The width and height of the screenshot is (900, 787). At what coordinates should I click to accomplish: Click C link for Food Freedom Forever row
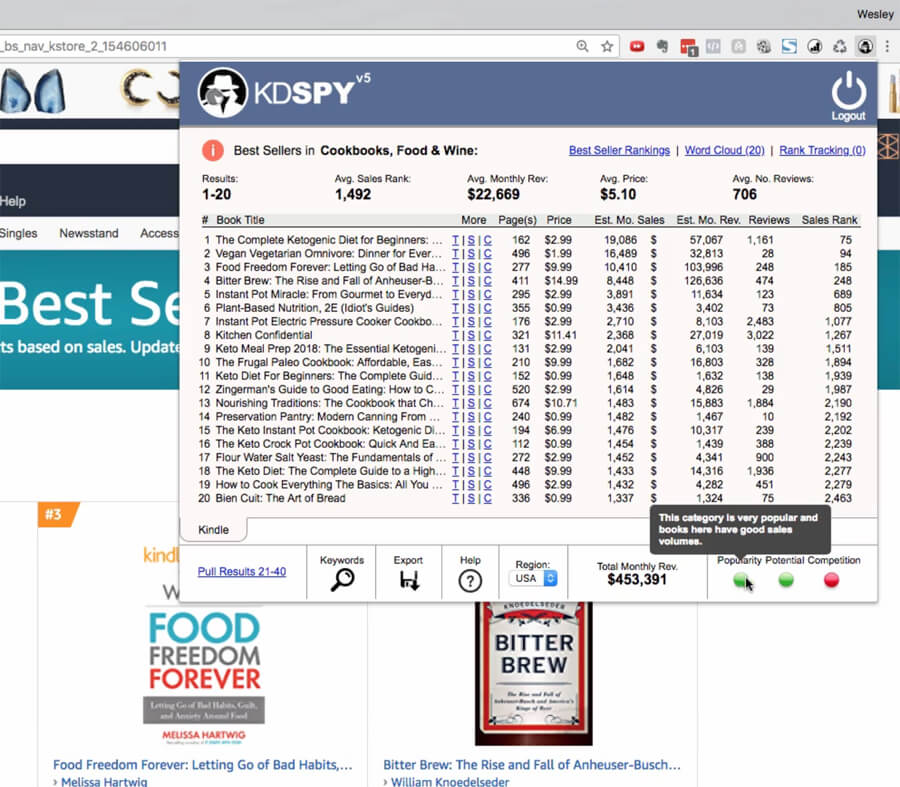pyautogui.click(x=487, y=267)
